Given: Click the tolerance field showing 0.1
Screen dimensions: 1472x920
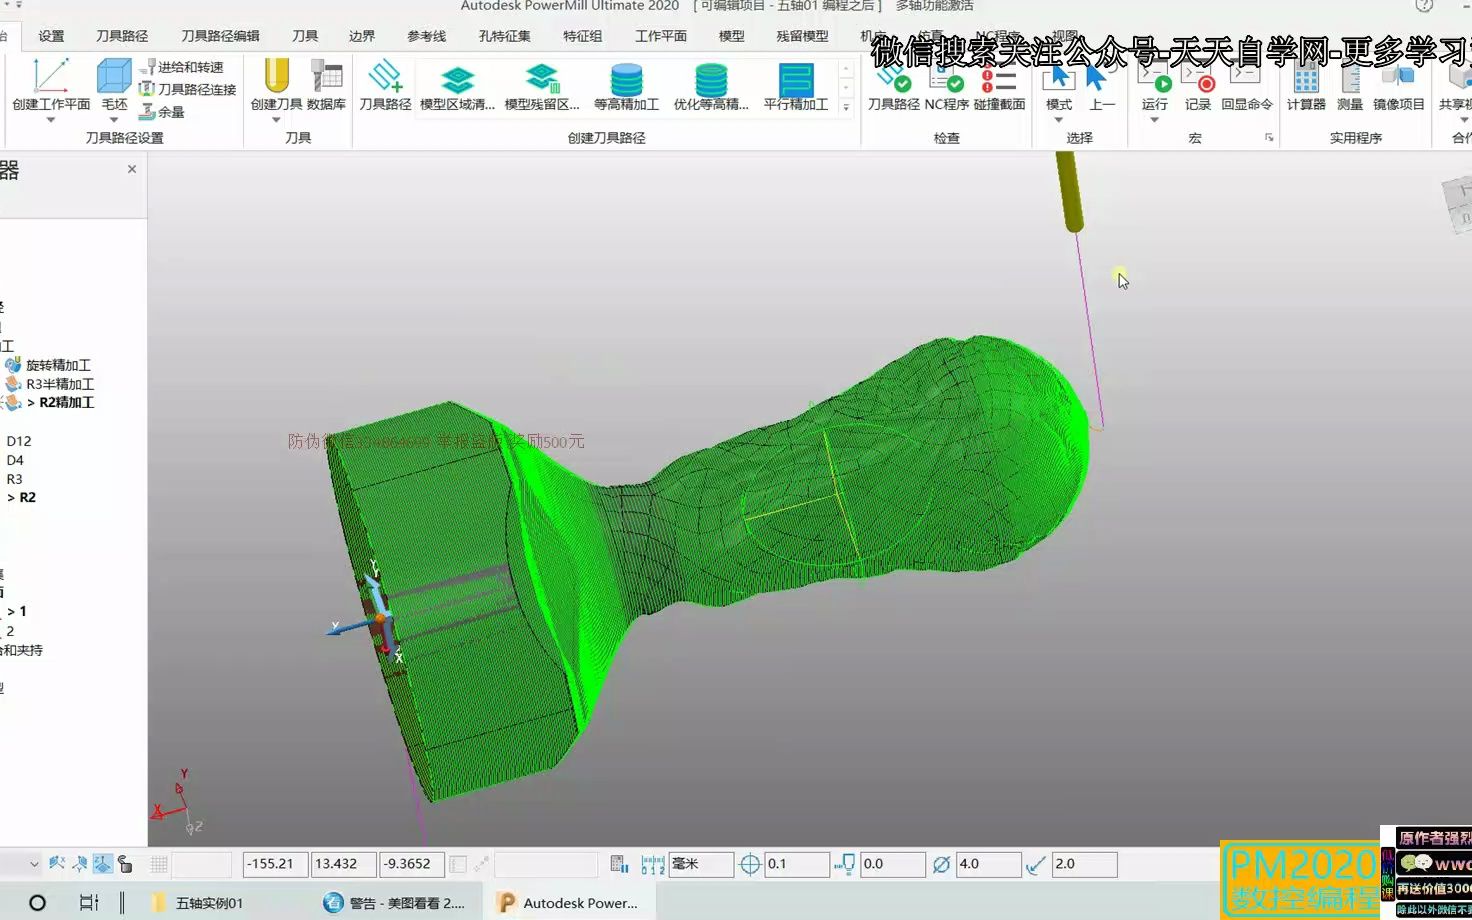Looking at the screenshot, I should click(x=797, y=864).
